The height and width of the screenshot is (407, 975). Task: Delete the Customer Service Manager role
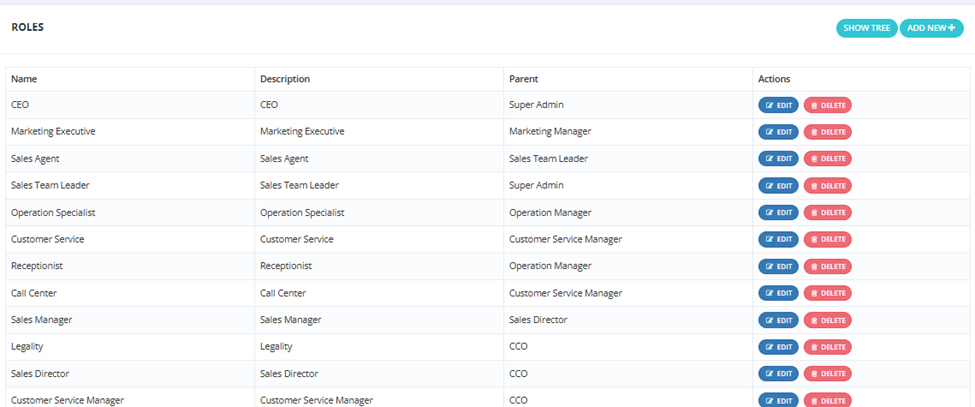(828, 400)
